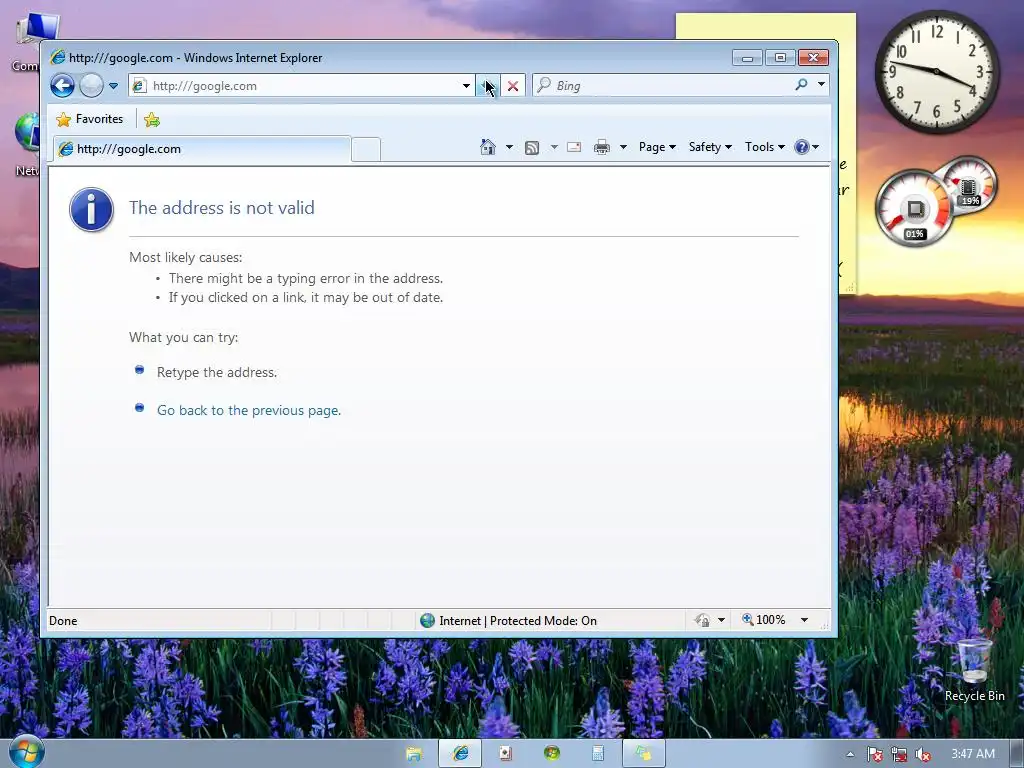The height and width of the screenshot is (768, 1024).
Task: Open the recent pages dropdown arrow
Action: tap(114, 86)
